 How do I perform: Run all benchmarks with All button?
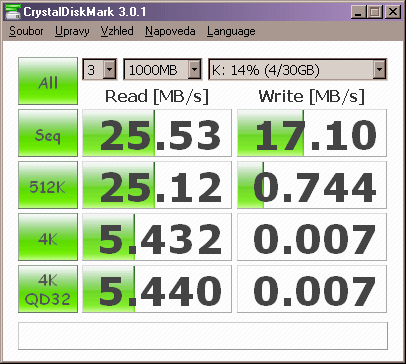[48, 81]
